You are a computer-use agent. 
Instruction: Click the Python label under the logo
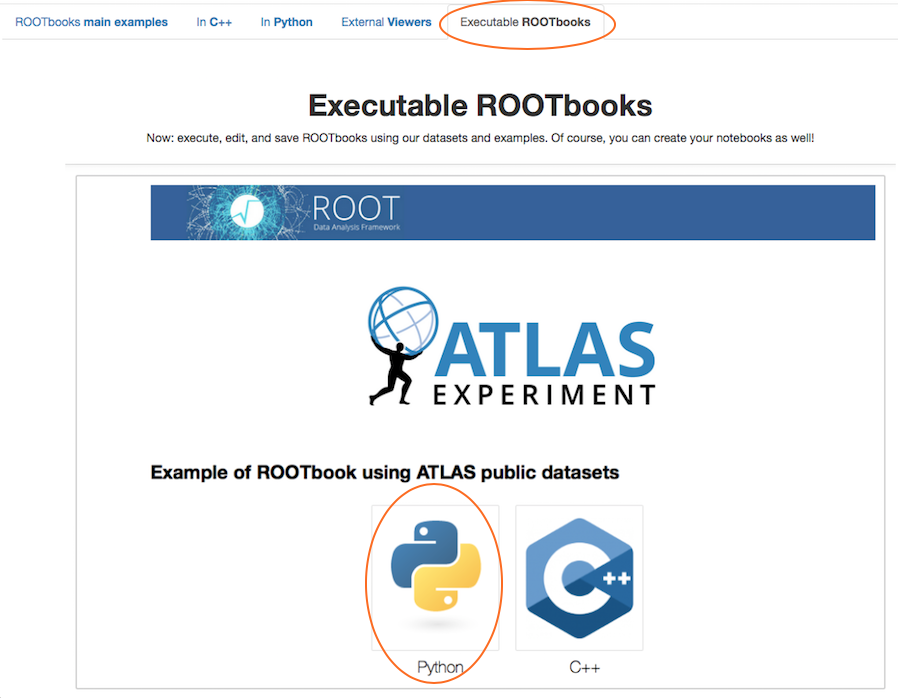[x=440, y=667]
